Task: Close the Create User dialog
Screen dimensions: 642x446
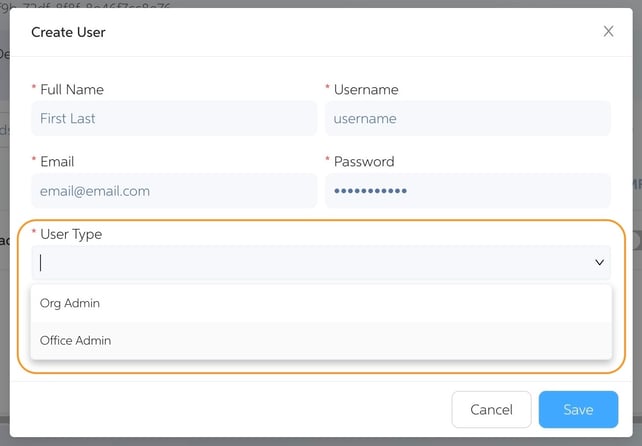Action: pos(608,32)
